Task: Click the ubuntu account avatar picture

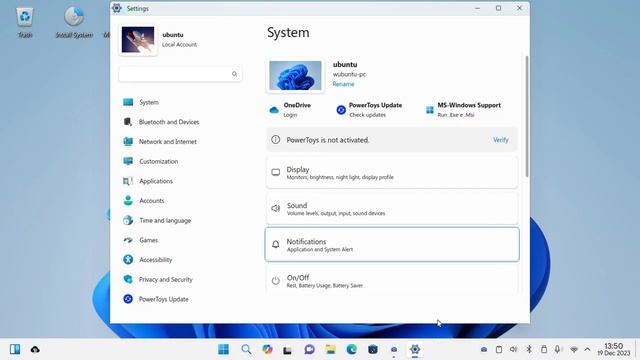Action: [138, 40]
